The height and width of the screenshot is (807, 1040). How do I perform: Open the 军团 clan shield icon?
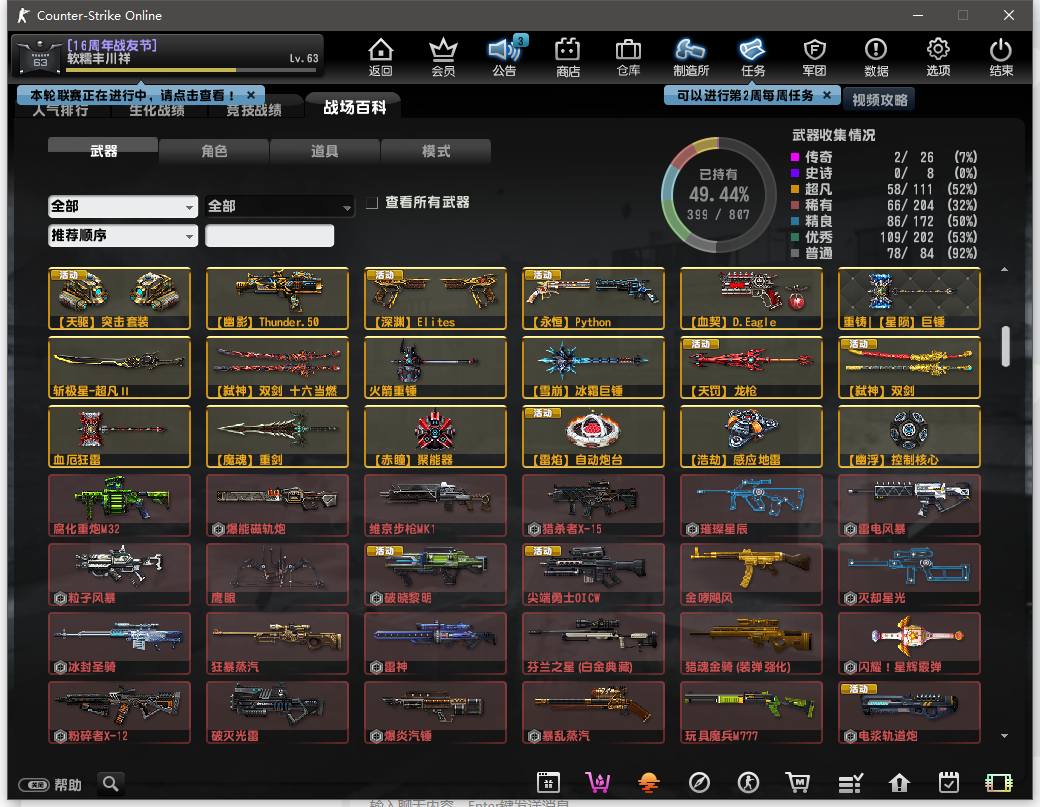[x=814, y=56]
